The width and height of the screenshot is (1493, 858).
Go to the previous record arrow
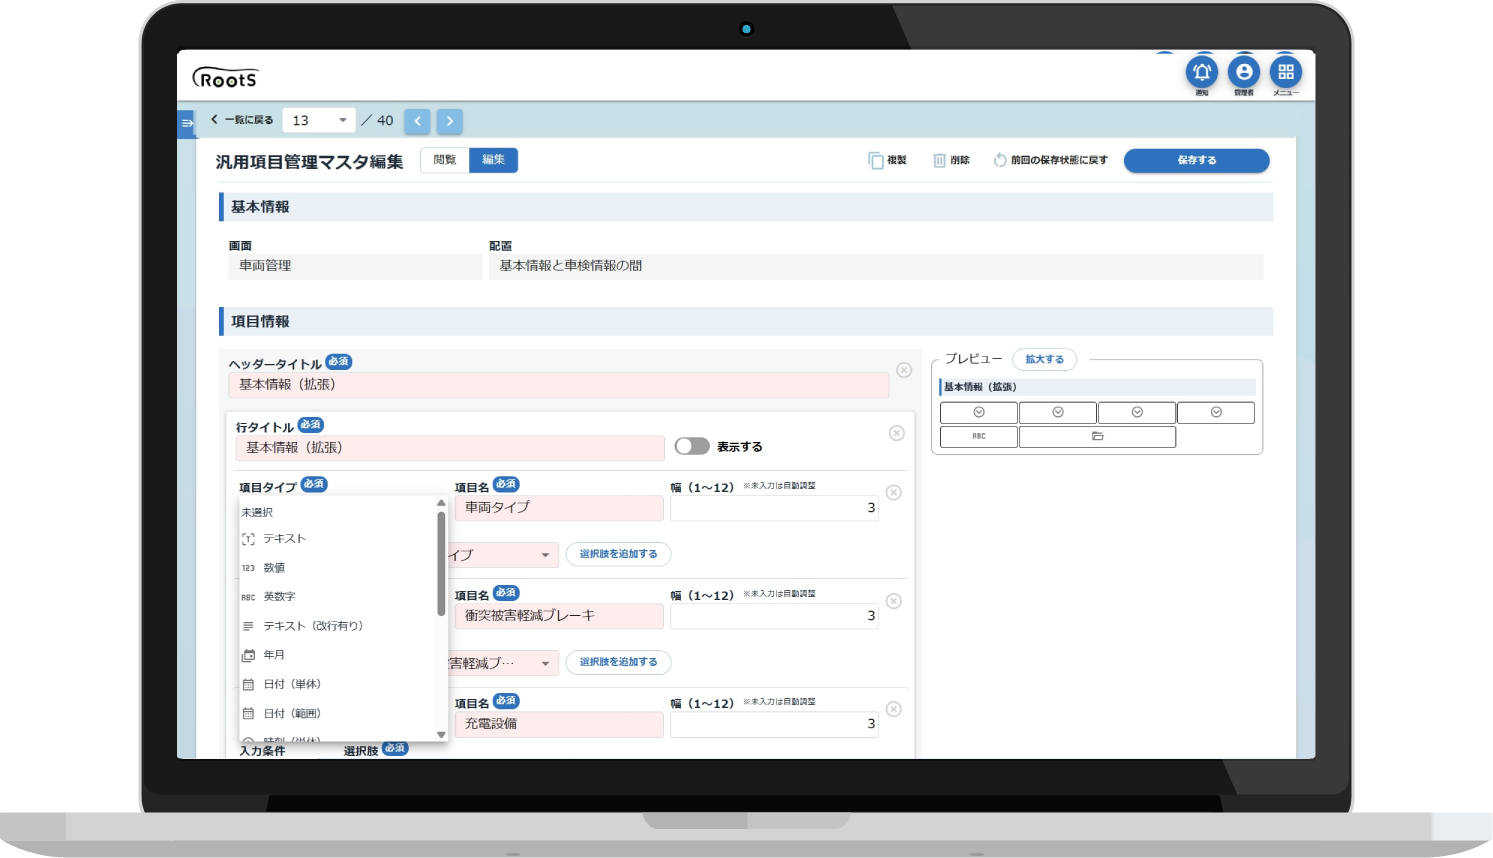point(418,121)
